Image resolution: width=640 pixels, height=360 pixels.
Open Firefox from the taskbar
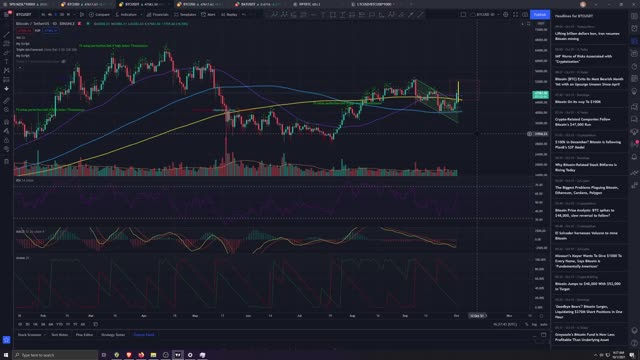(x=141, y=355)
